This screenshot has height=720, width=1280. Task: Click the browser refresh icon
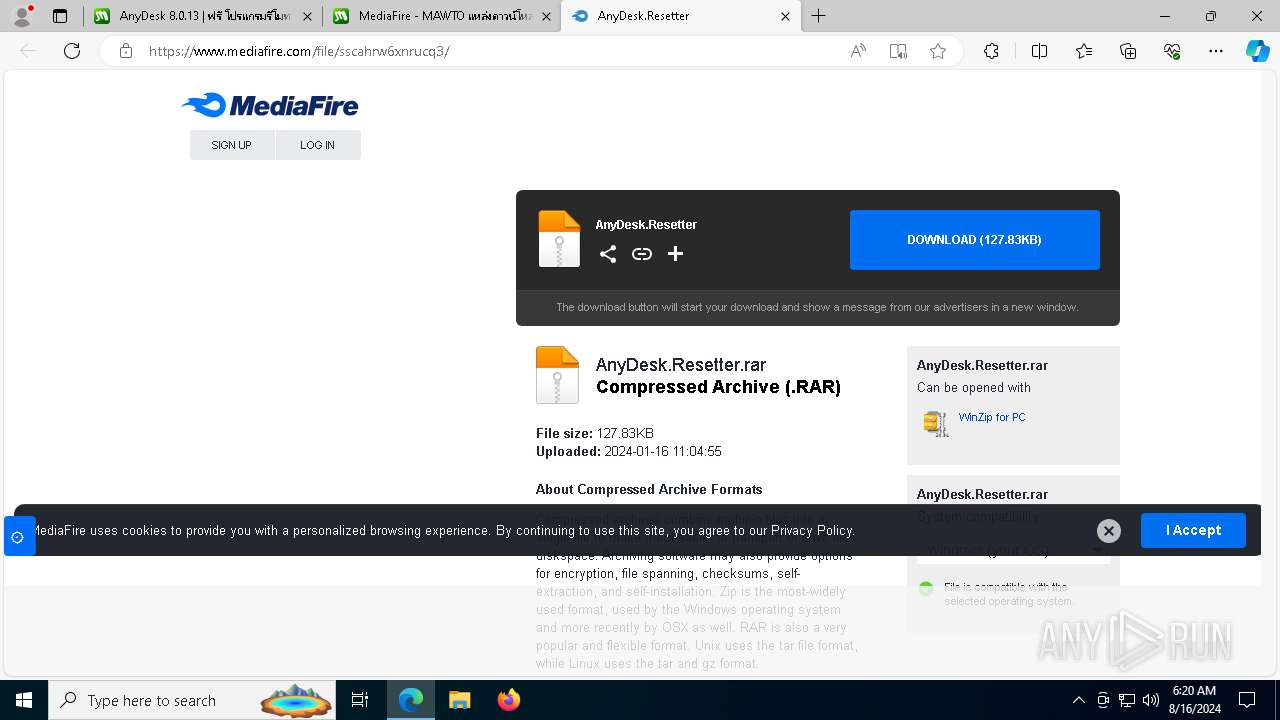(x=72, y=51)
